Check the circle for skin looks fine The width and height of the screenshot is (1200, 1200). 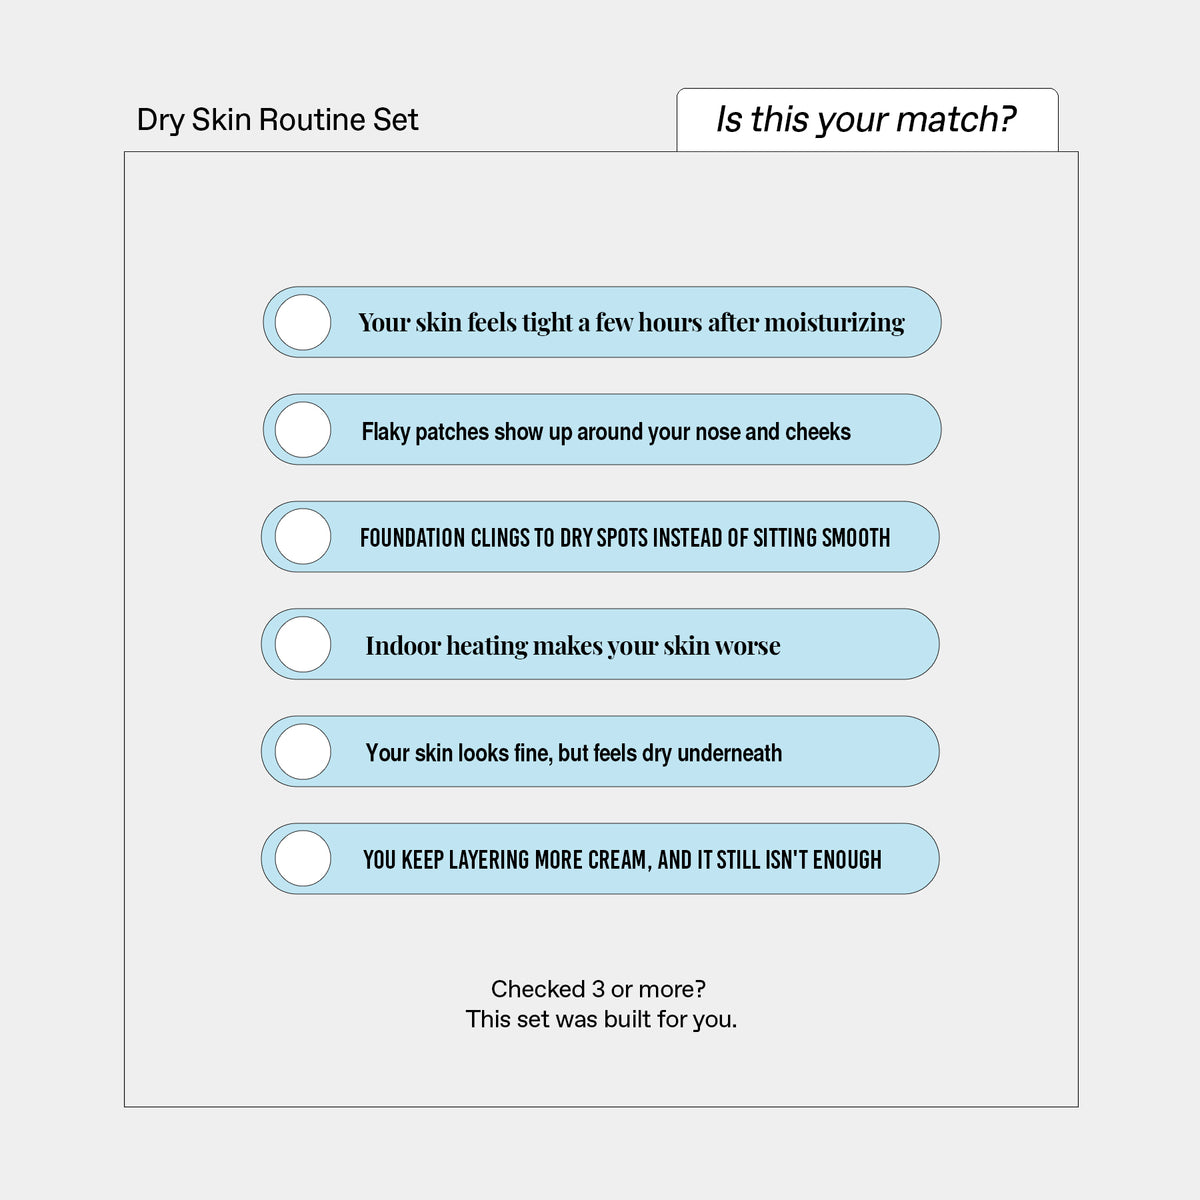pyautogui.click(x=303, y=752)
